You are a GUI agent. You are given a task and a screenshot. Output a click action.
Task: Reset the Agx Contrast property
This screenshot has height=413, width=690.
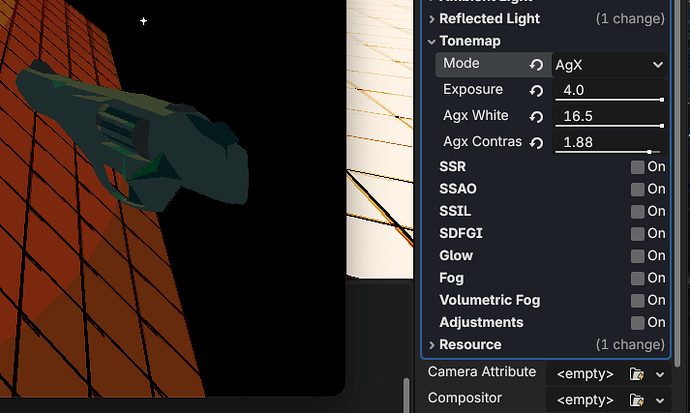pos(536,143)
